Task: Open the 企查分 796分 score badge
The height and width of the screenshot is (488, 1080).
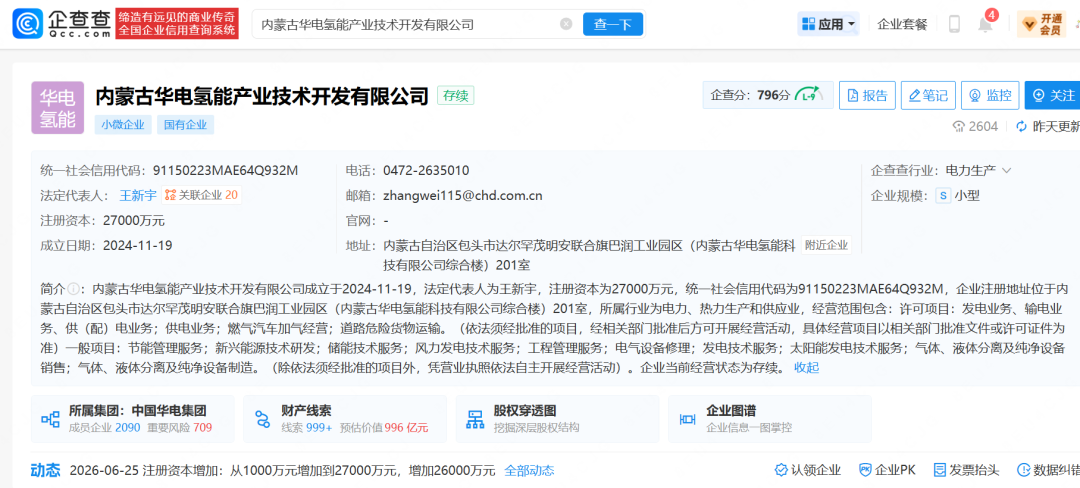Action: click(x=768, y=95)
